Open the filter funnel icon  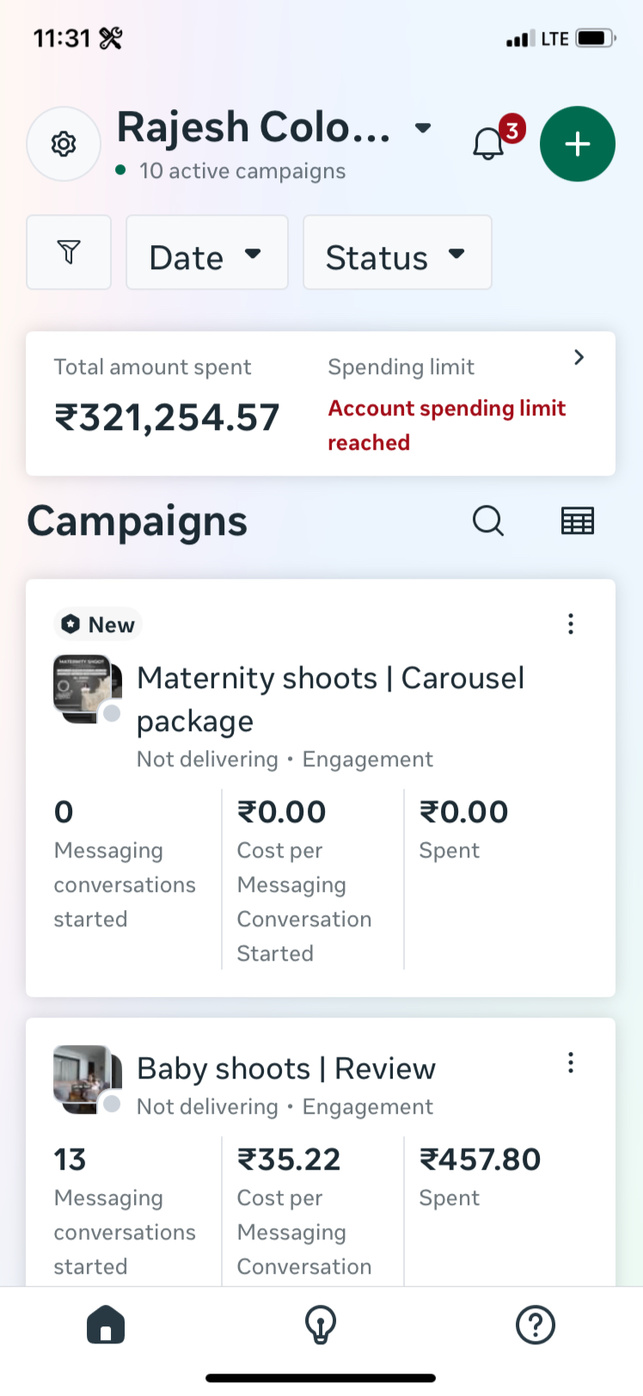coord(68,253)
